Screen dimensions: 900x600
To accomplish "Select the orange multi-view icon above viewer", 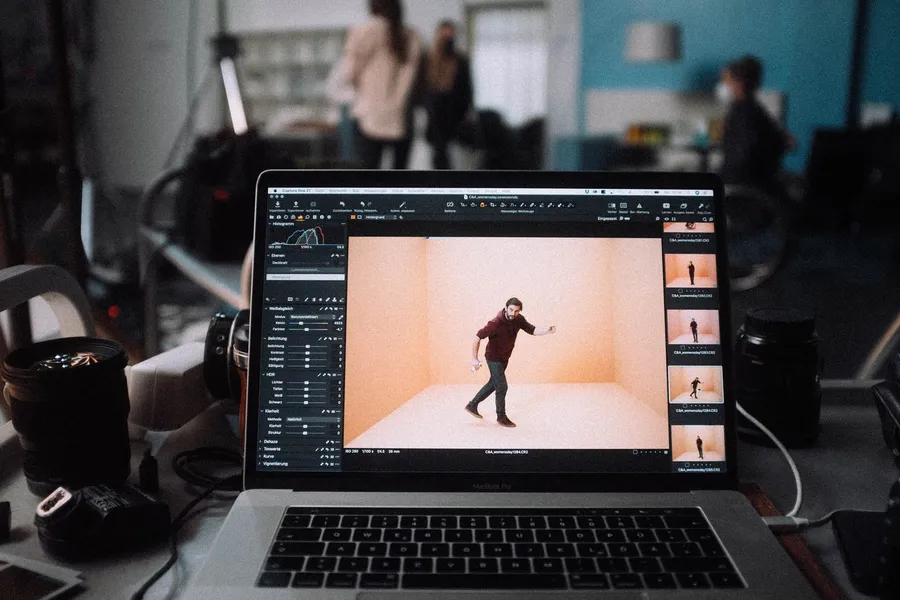I will tap(353, 217).
